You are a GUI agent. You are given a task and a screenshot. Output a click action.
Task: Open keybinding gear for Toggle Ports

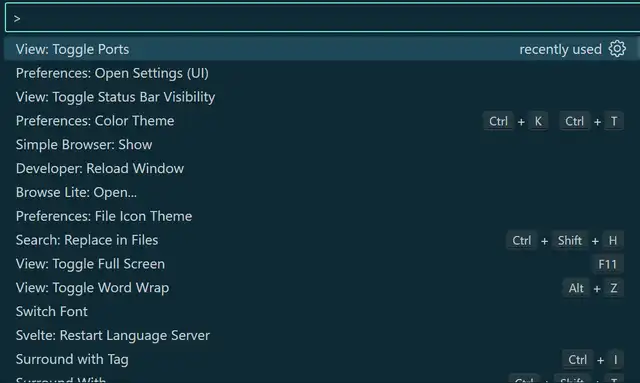click(x=617, y=49)
